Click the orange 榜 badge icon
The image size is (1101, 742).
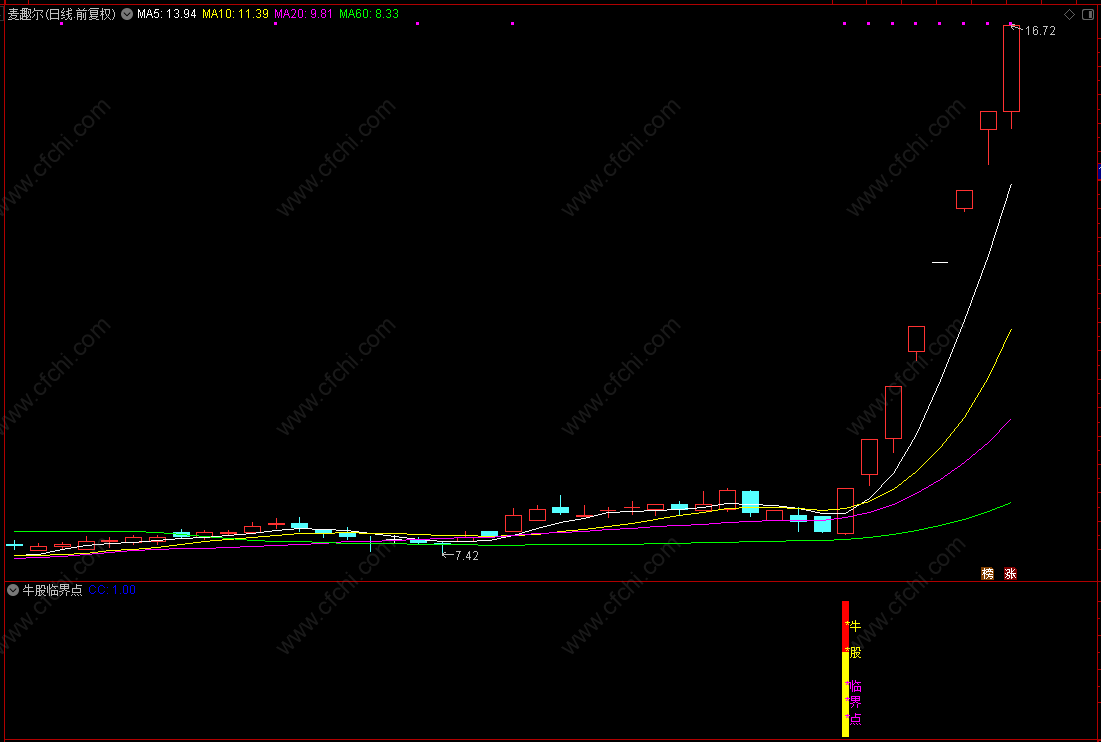tap(988, 574)
